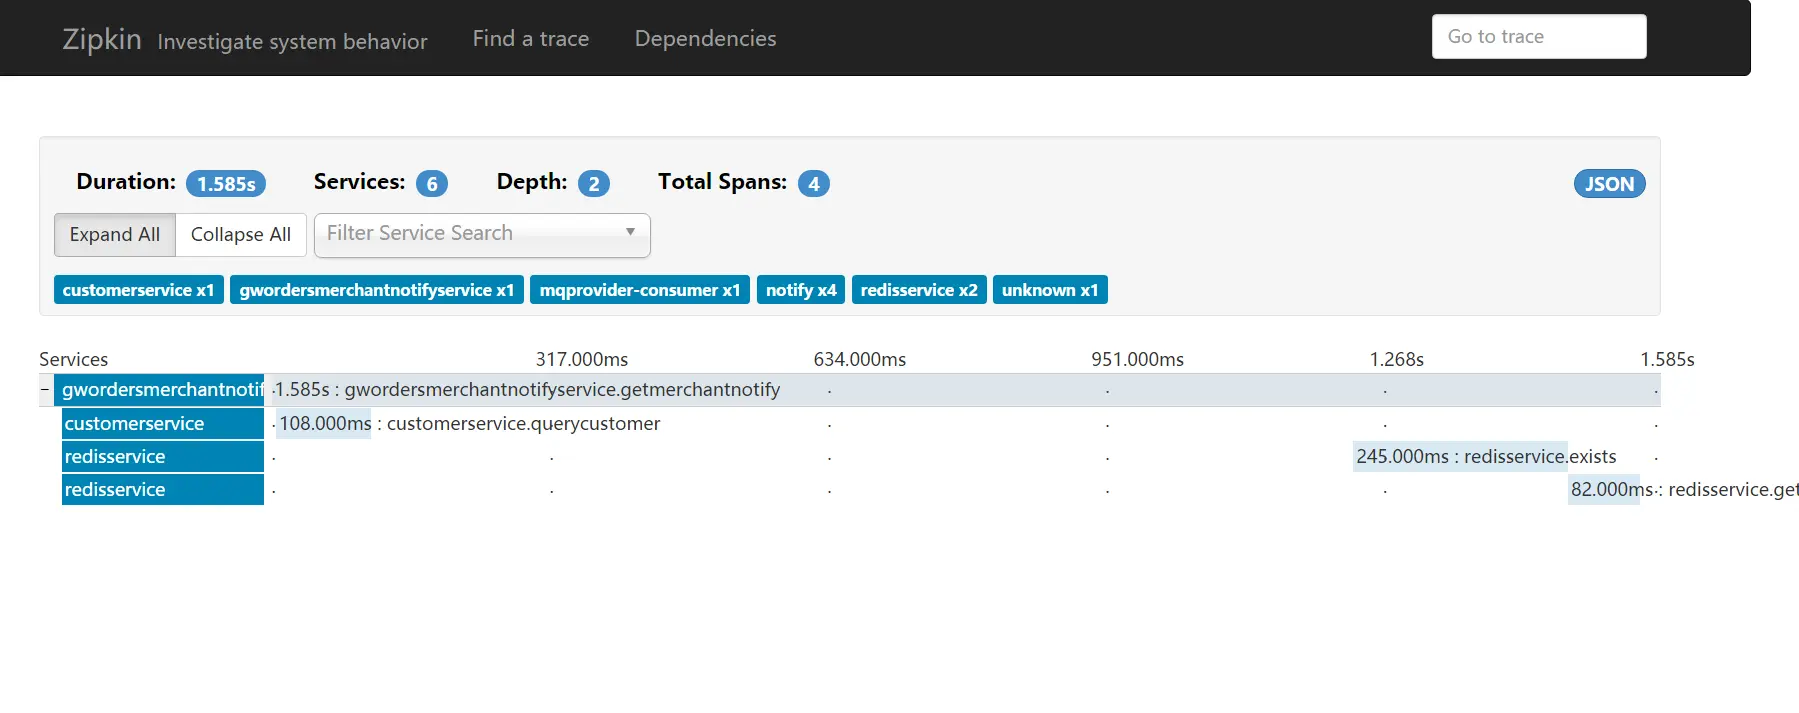
Task: Filter by mqprovider-consumer x1 tag
Action: (640, 290)
